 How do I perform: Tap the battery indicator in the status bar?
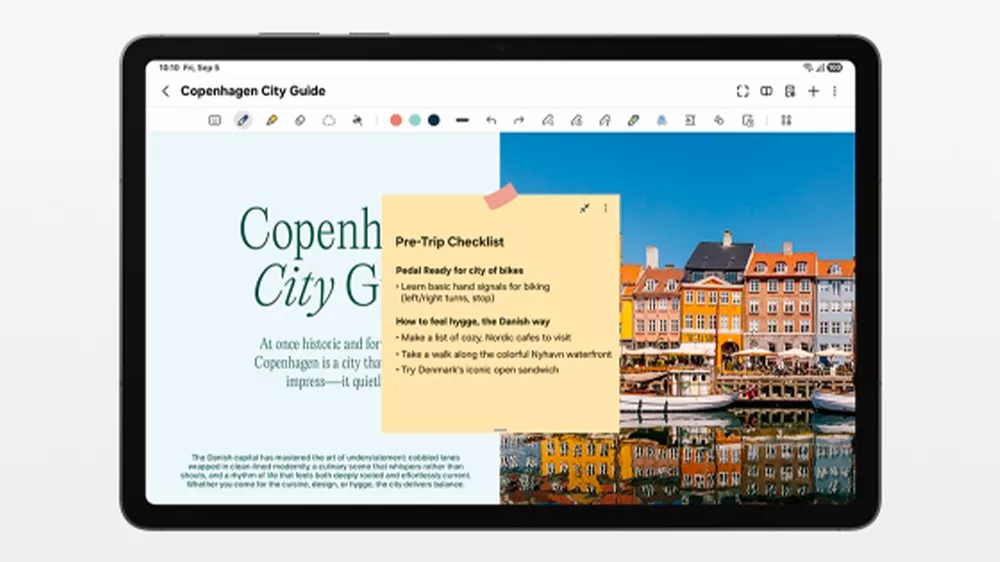click(x=835, y=68)
